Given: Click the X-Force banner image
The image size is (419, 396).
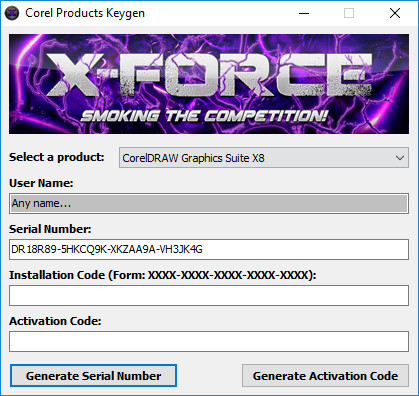Looking at the screenshot, I should [x=209, y=84].
